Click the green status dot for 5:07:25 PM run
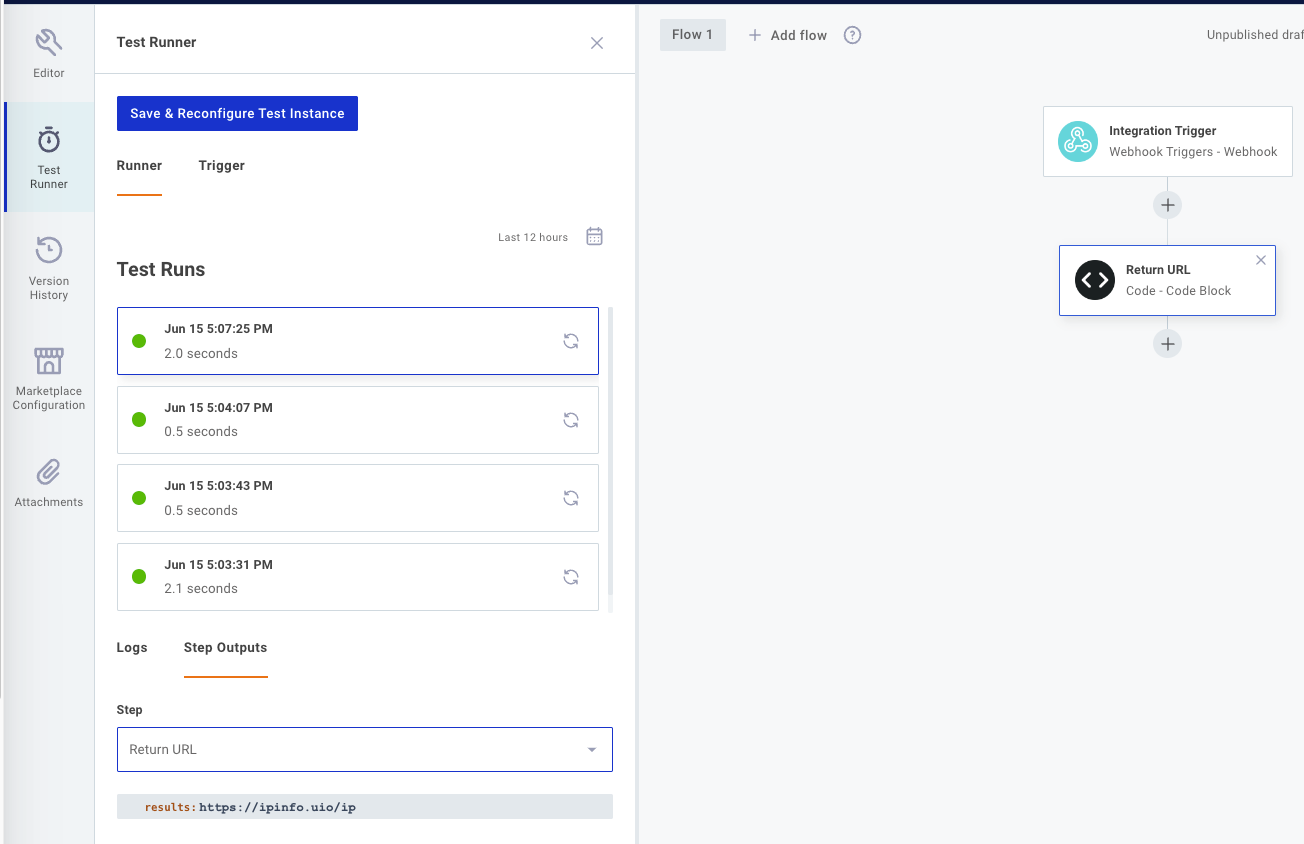1304x844 pixels. click(139, 341)
